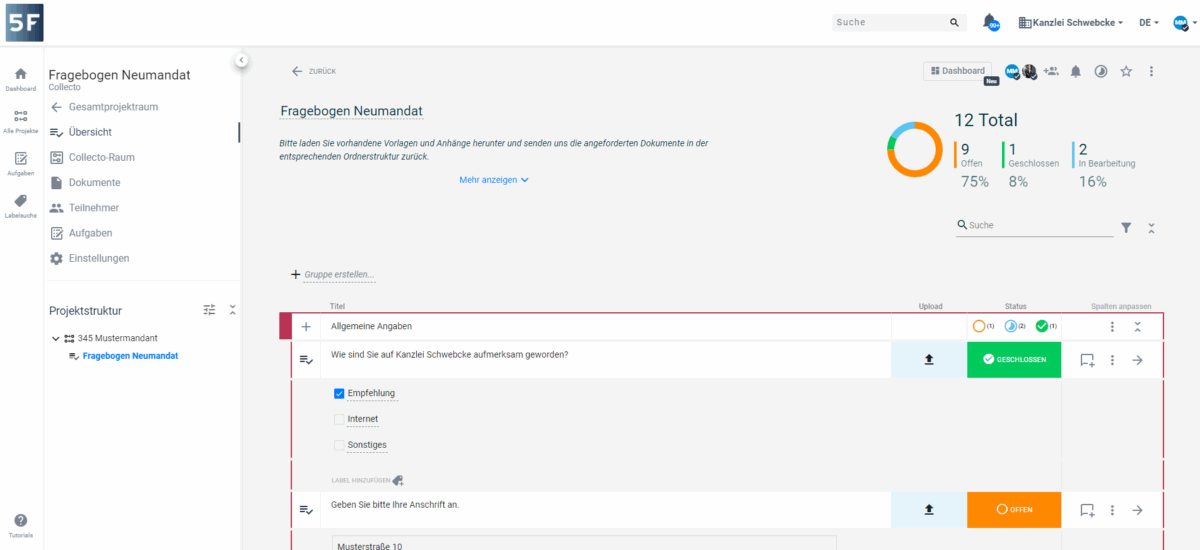Uncheck the Empfehlung checkbox
Screen dimensions: 1200x550
click(339, 393)
